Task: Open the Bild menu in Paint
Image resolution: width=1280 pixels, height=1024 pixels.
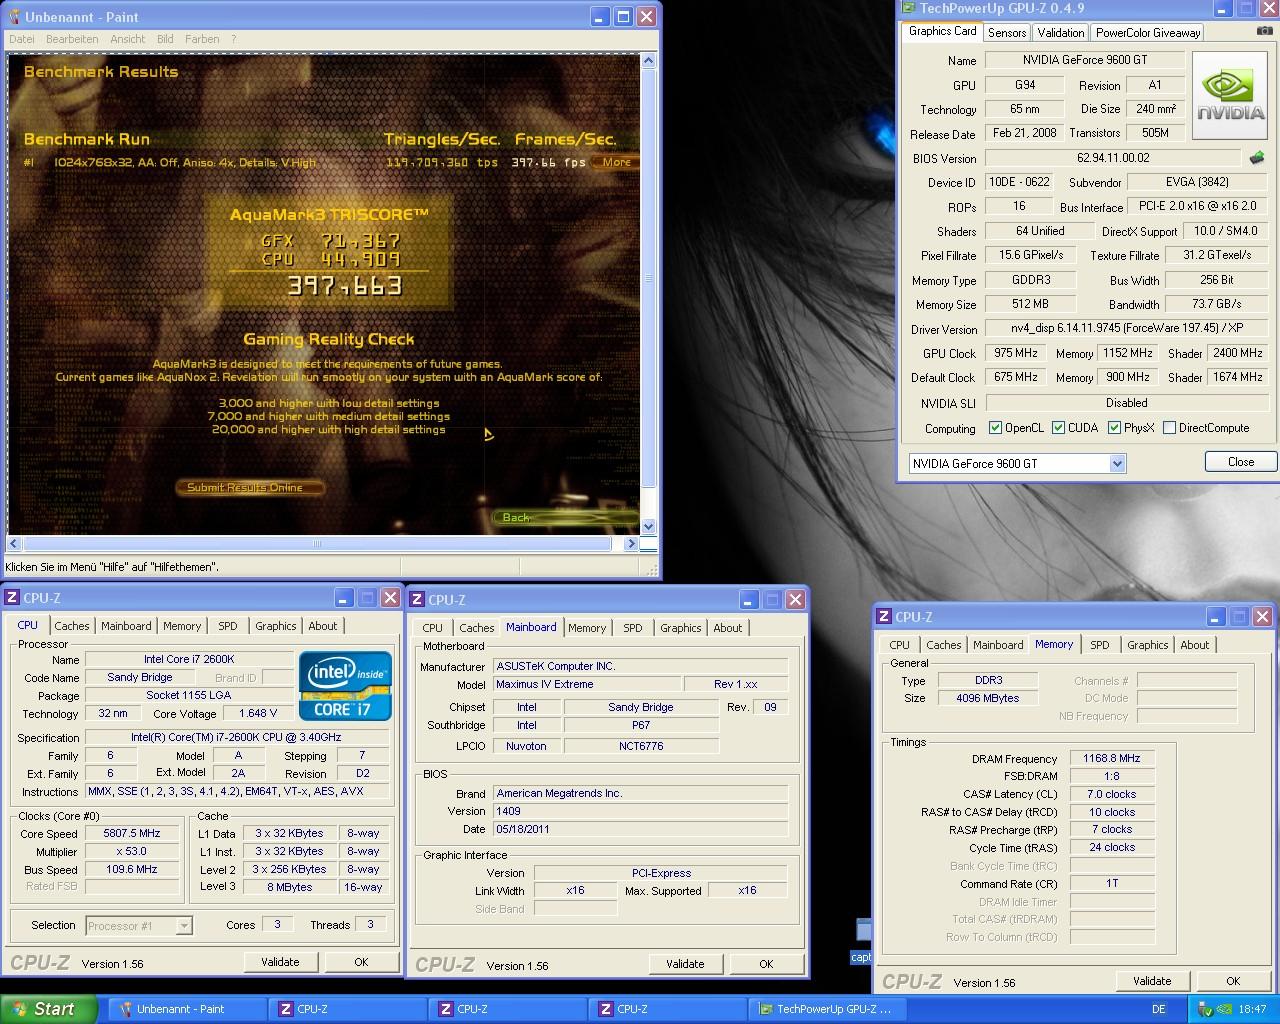Action: tap(165, 39)
